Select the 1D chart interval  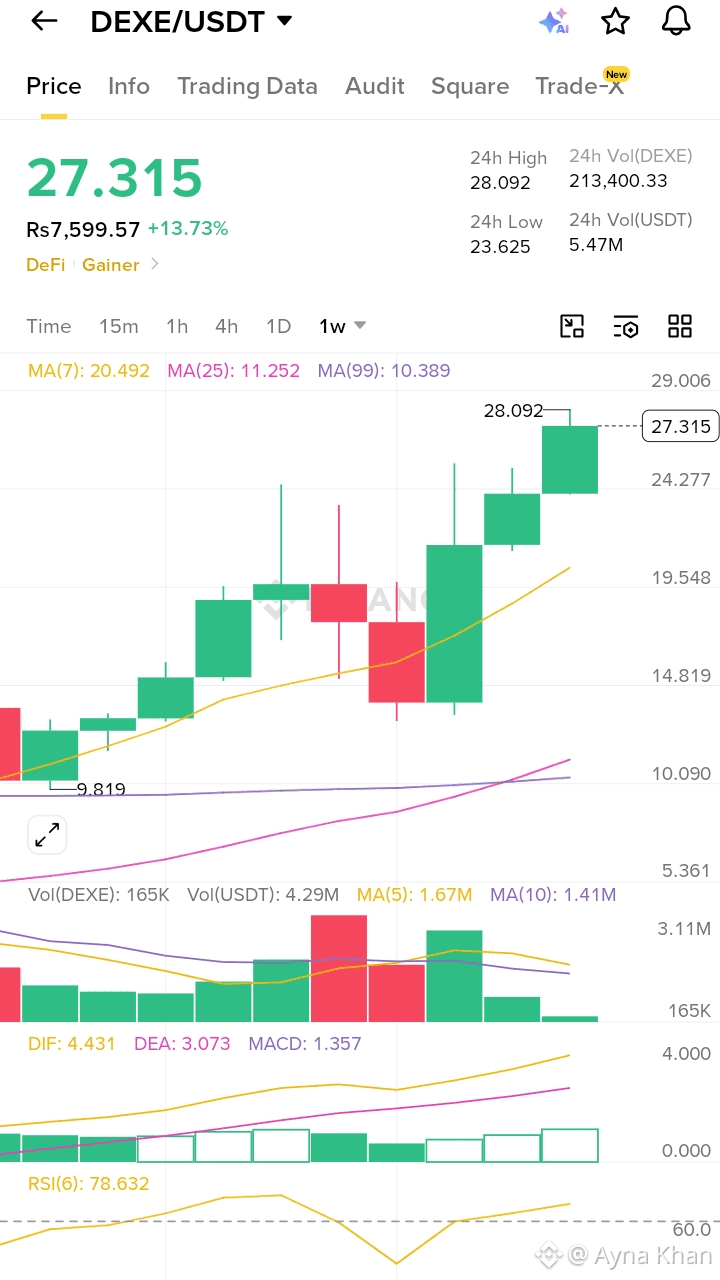click(278, 326)
